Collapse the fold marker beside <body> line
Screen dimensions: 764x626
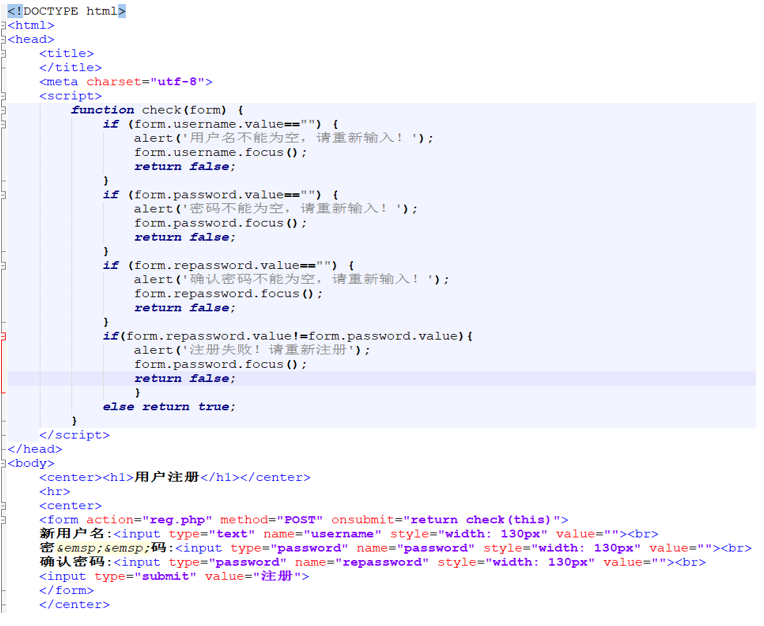[3, 463]
